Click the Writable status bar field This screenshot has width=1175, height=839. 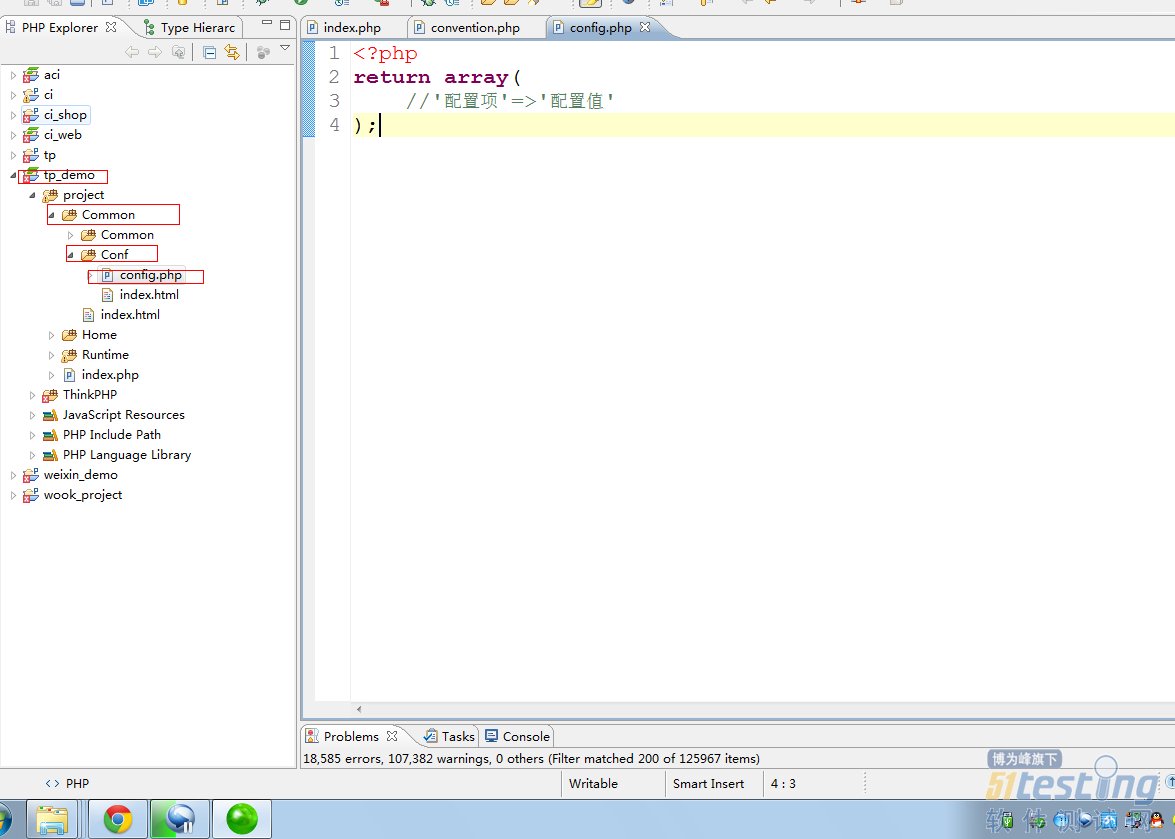(593, 784)
